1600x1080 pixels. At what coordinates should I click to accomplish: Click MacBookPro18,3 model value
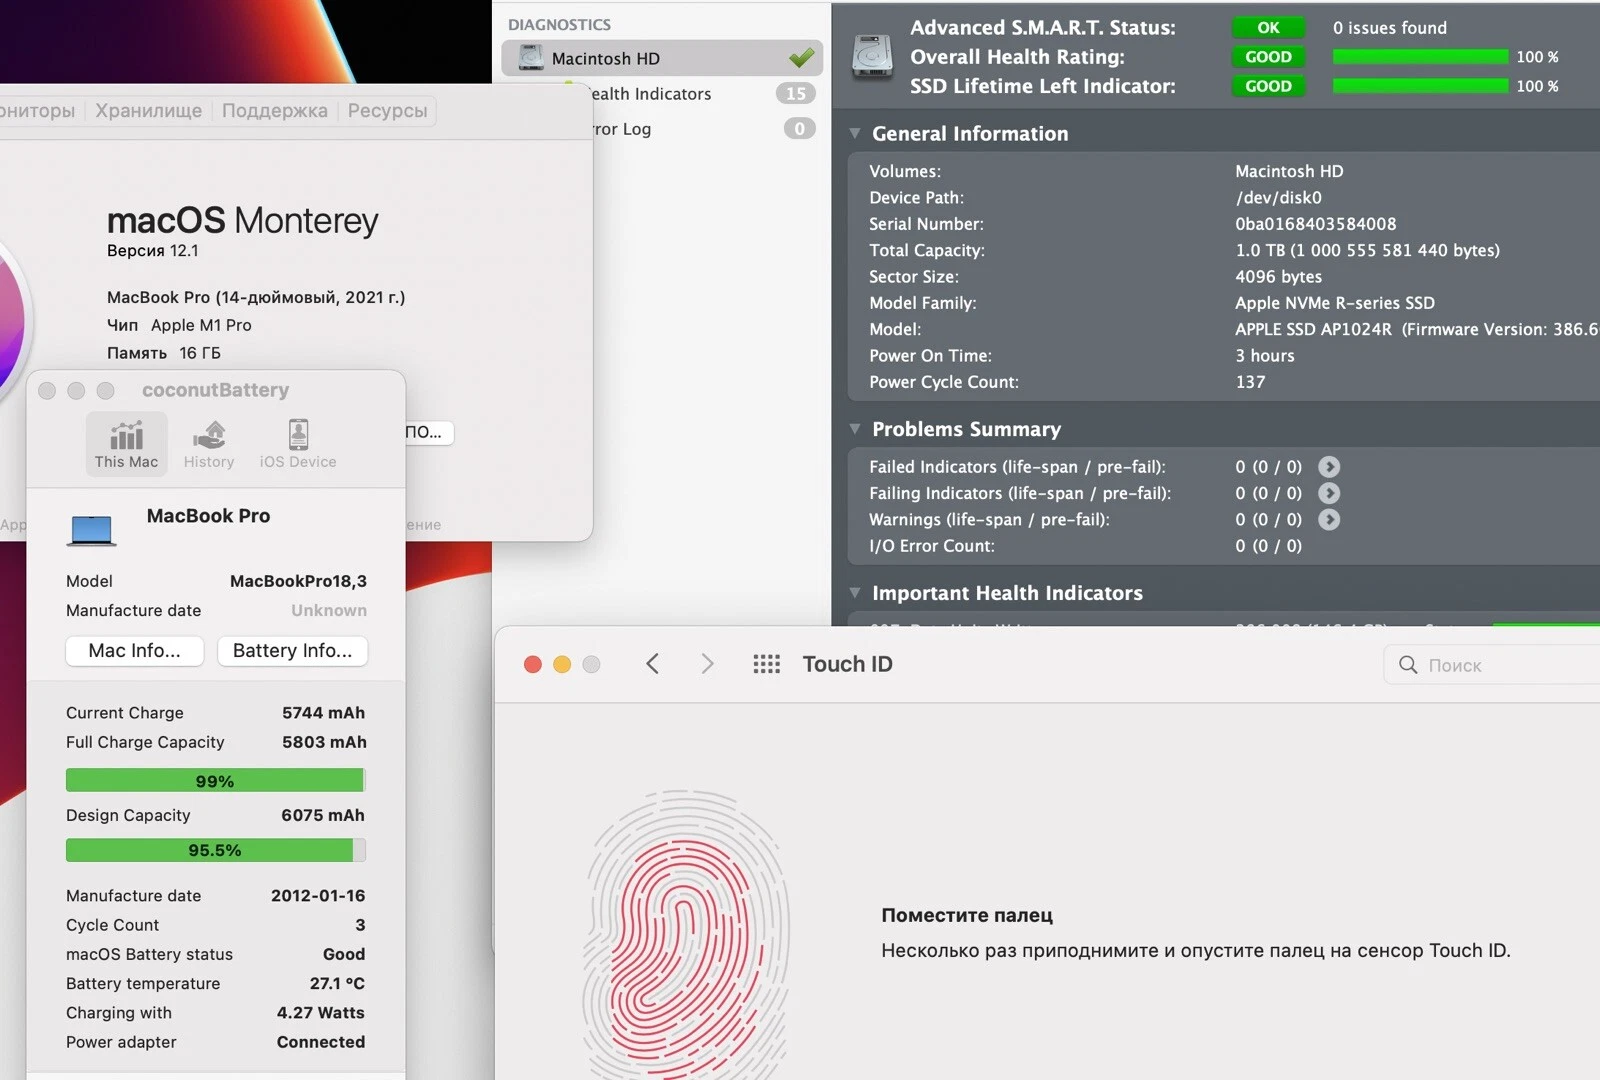[x=298, y=581]
